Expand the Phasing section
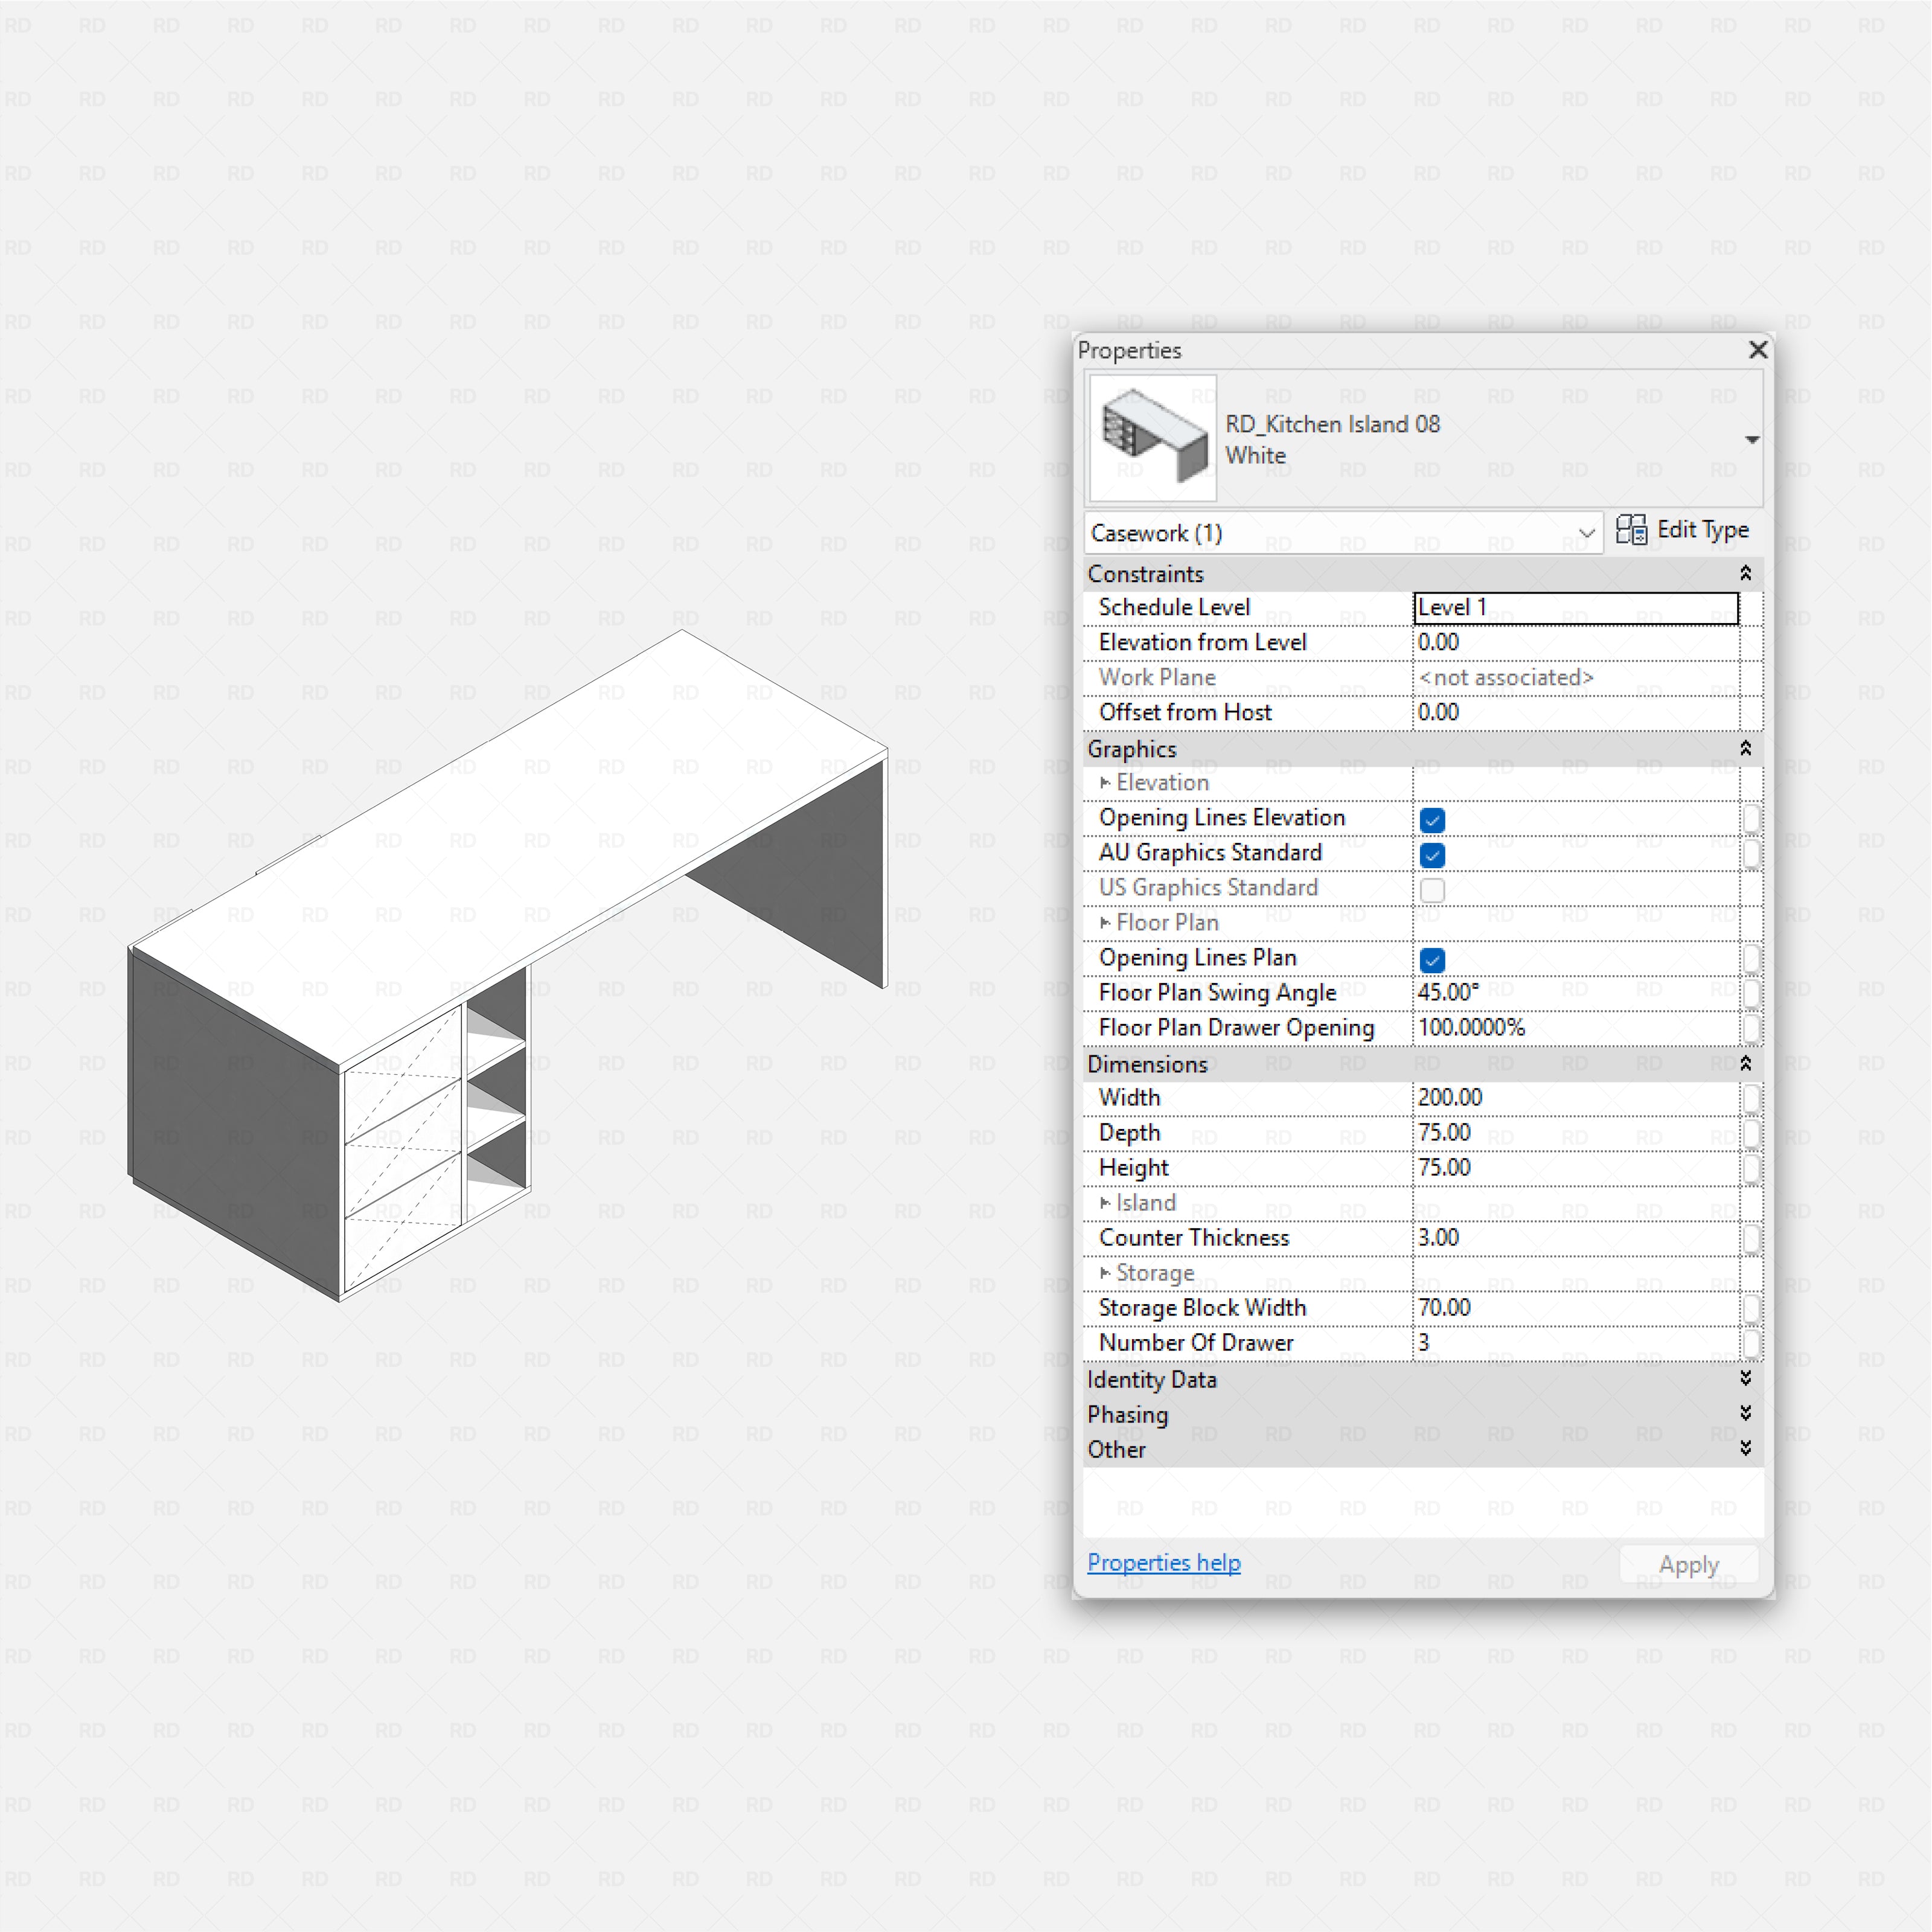 point(1745,1413)
